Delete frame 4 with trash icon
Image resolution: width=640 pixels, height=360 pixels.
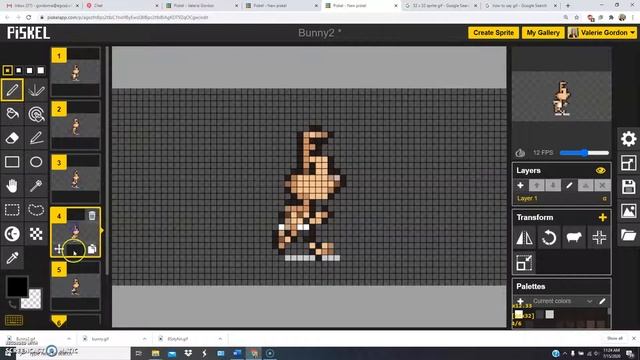pos(92,216)
